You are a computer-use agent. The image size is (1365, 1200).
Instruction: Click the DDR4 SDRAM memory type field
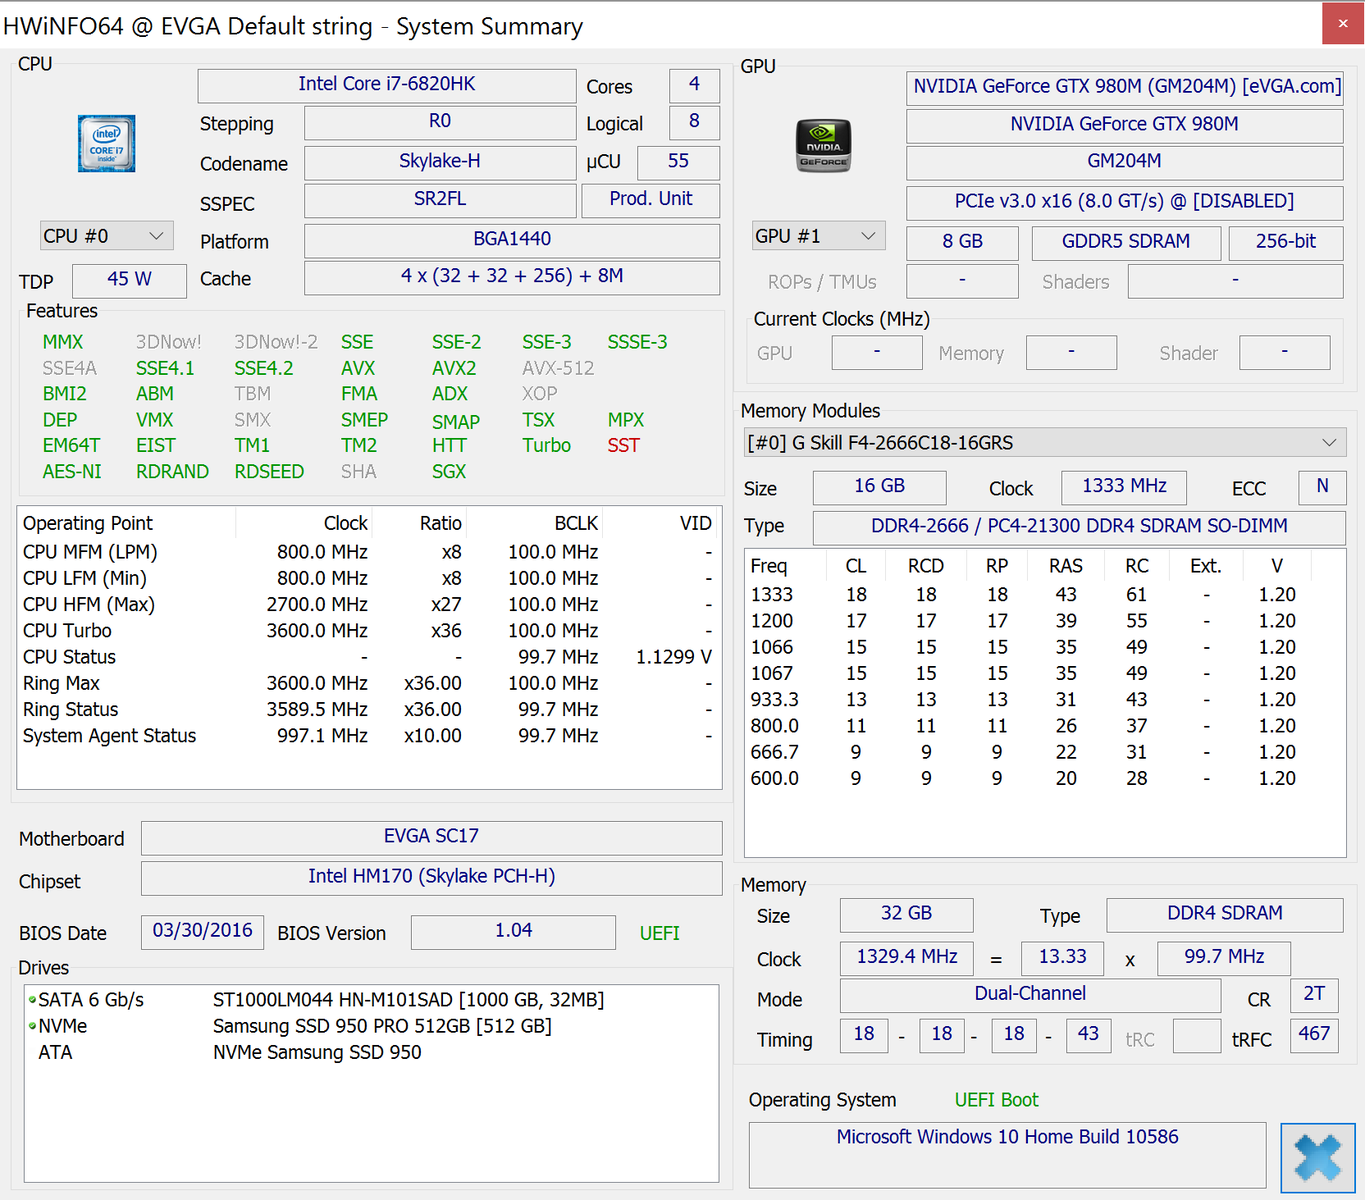pyautogui.click(x=1225, y=914)
